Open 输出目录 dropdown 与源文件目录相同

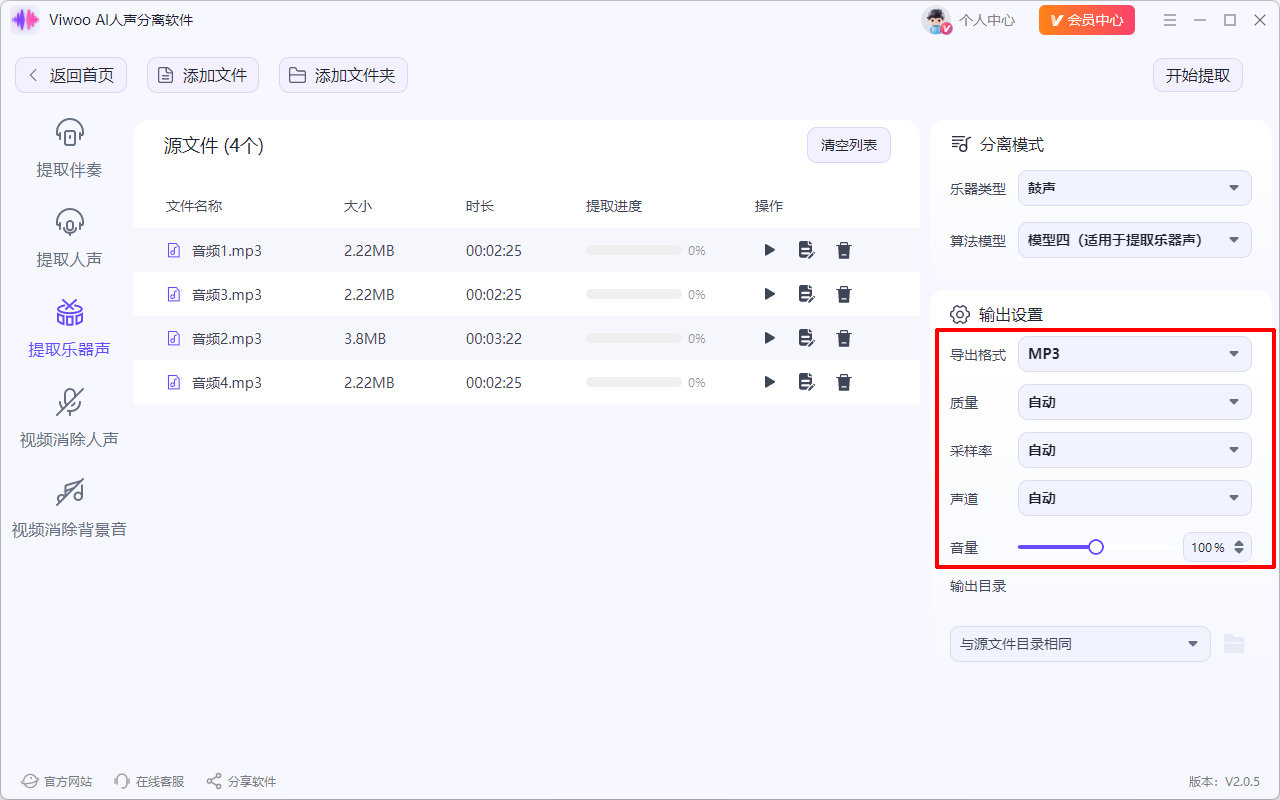[x=1080, y=644]
